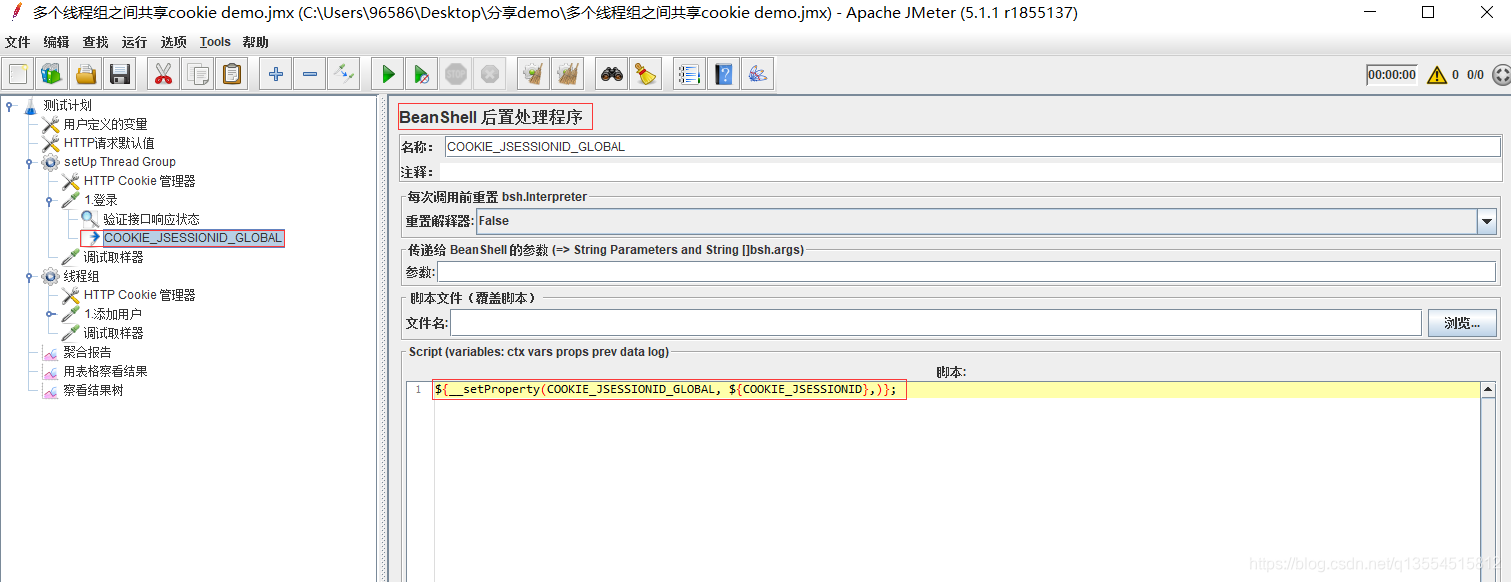Open Help with the question mark book icon

tap(724, 74)
